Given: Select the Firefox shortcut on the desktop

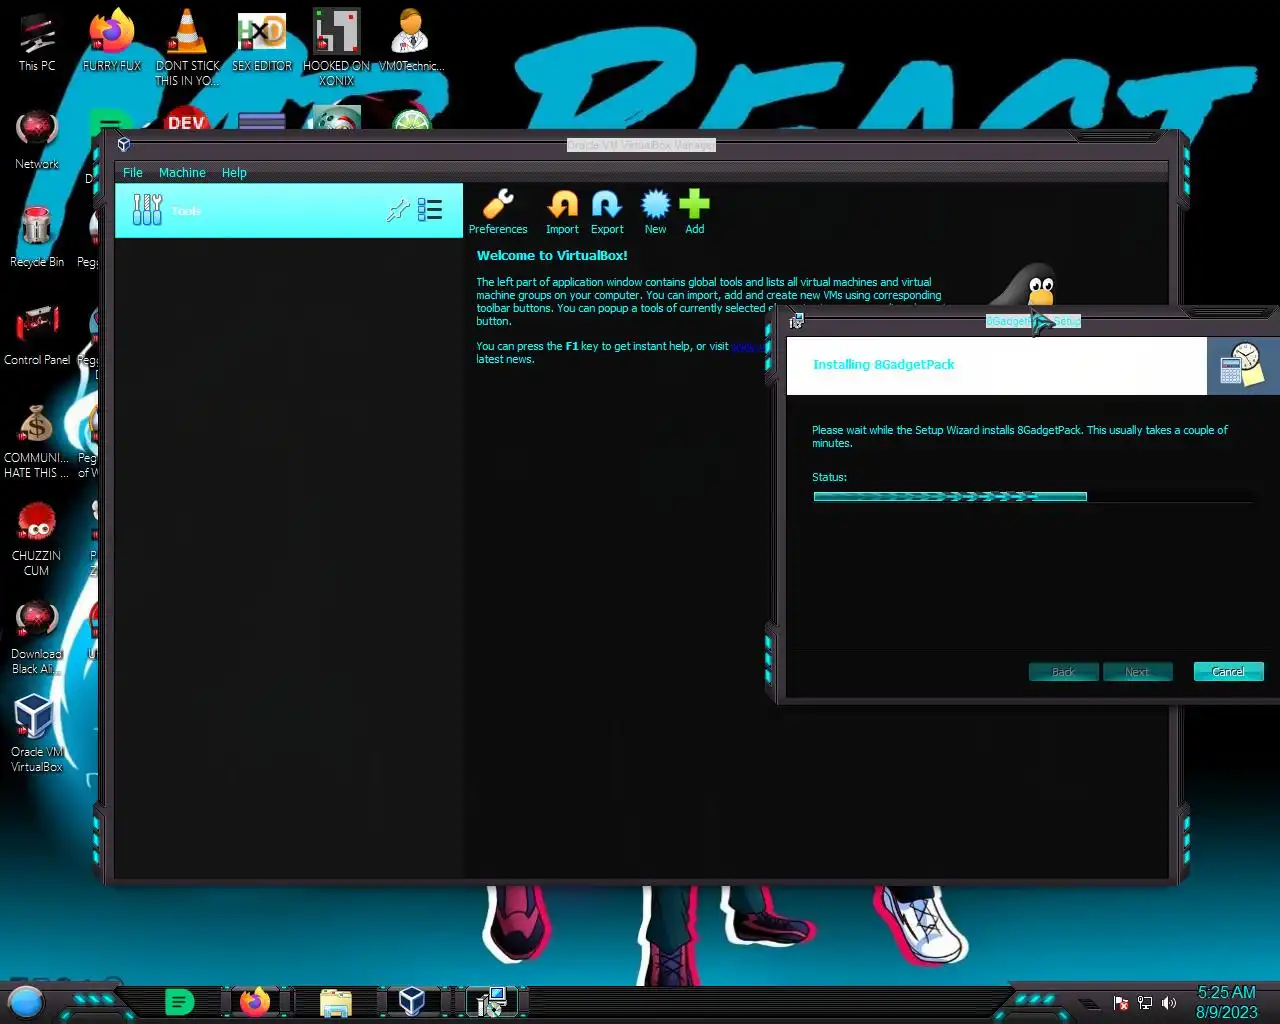Looking at the screenshot, I should tap(112, 42).
